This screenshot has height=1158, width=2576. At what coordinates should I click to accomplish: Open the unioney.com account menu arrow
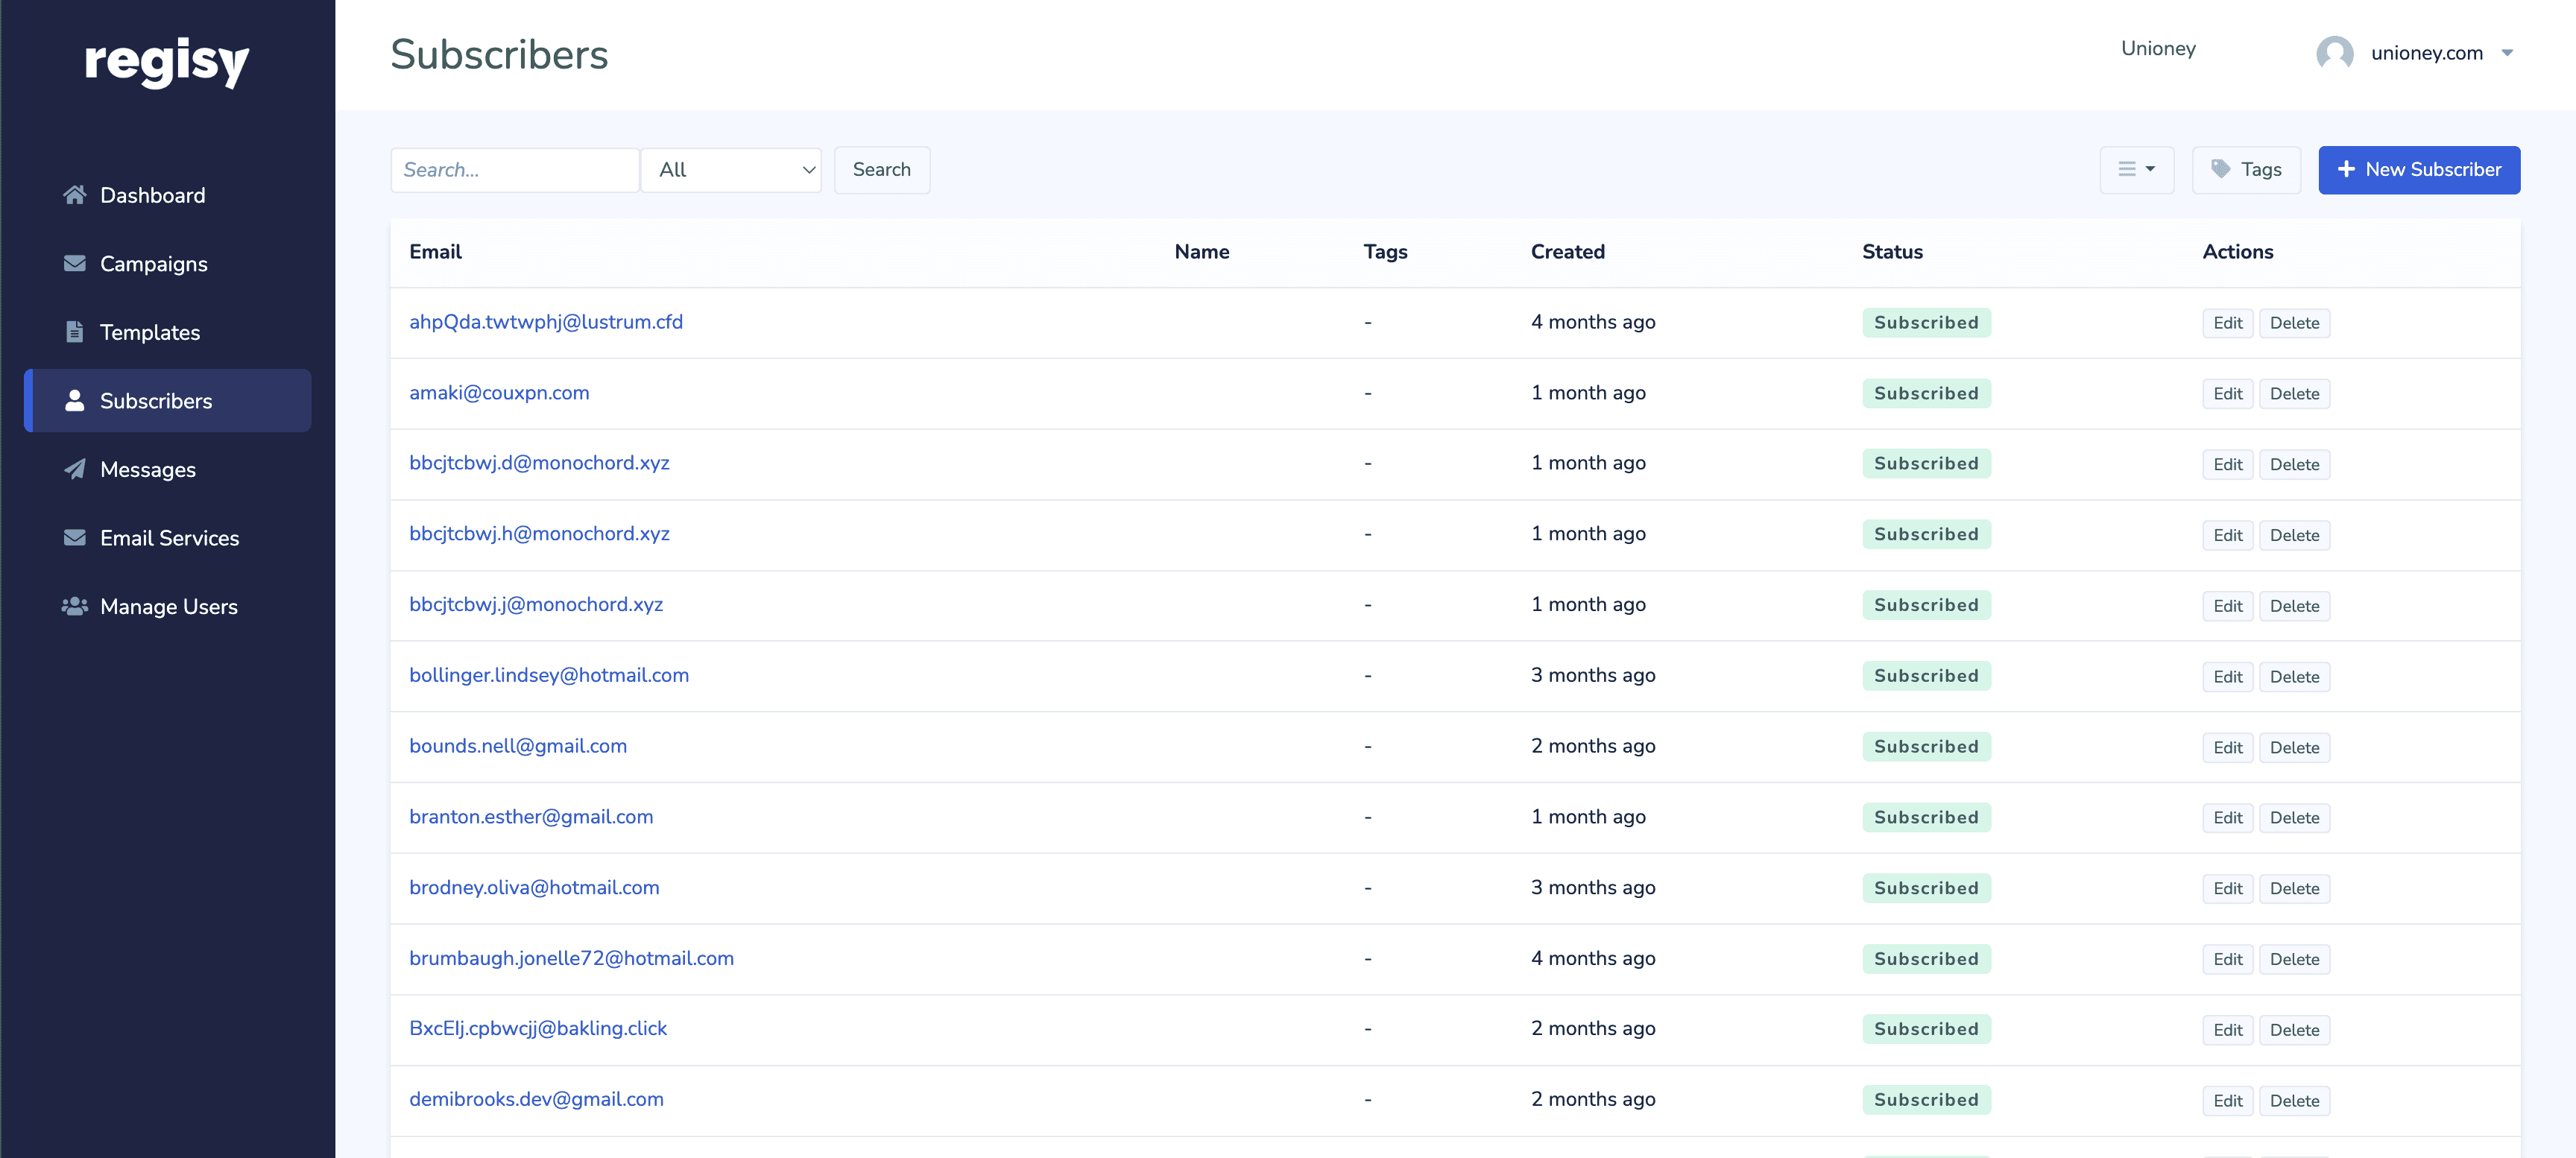2507,53
